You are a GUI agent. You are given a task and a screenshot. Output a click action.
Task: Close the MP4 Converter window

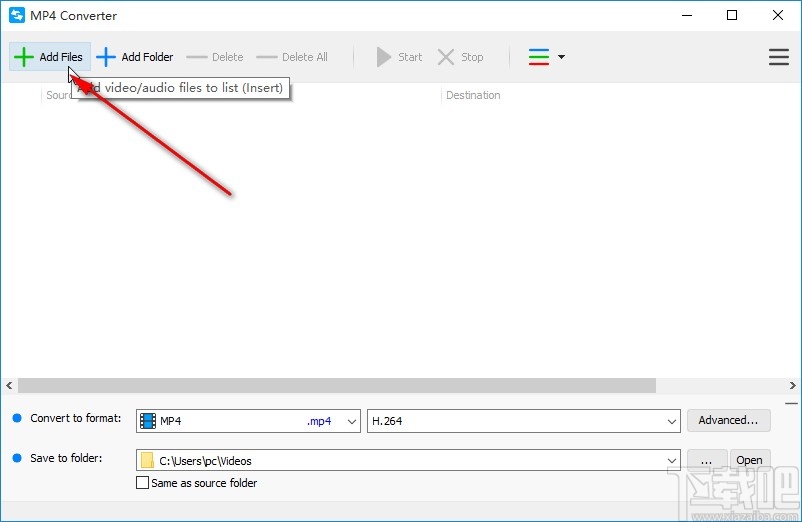777,15
